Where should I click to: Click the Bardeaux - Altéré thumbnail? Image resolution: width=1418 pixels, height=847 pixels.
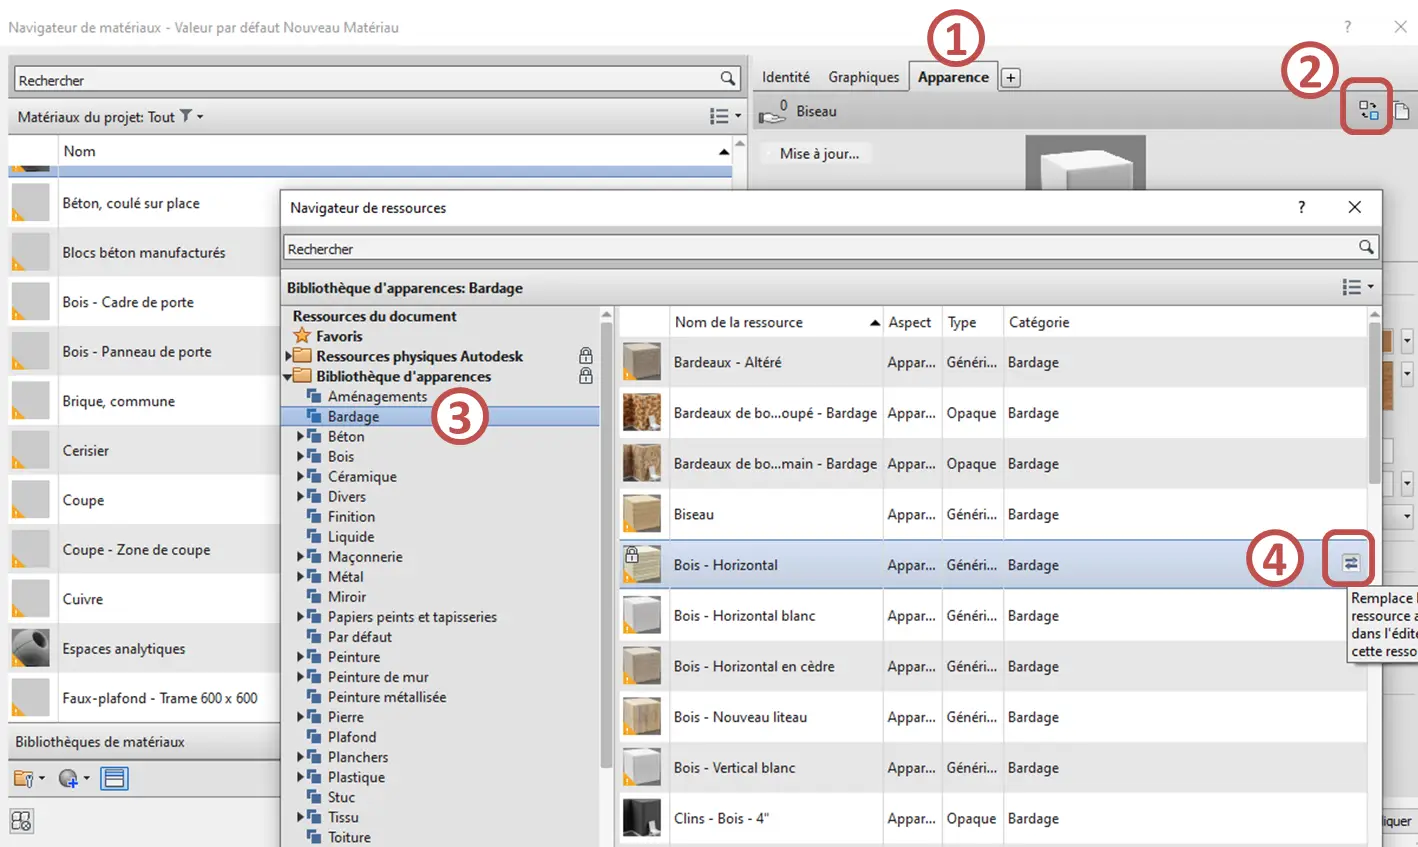(x=642, y=362)
